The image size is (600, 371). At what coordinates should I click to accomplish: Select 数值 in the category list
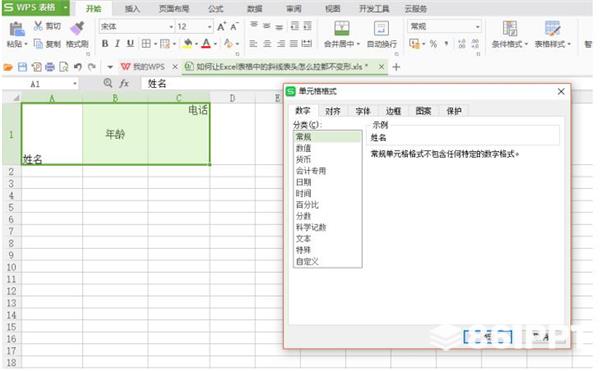(x=327, y=148)
